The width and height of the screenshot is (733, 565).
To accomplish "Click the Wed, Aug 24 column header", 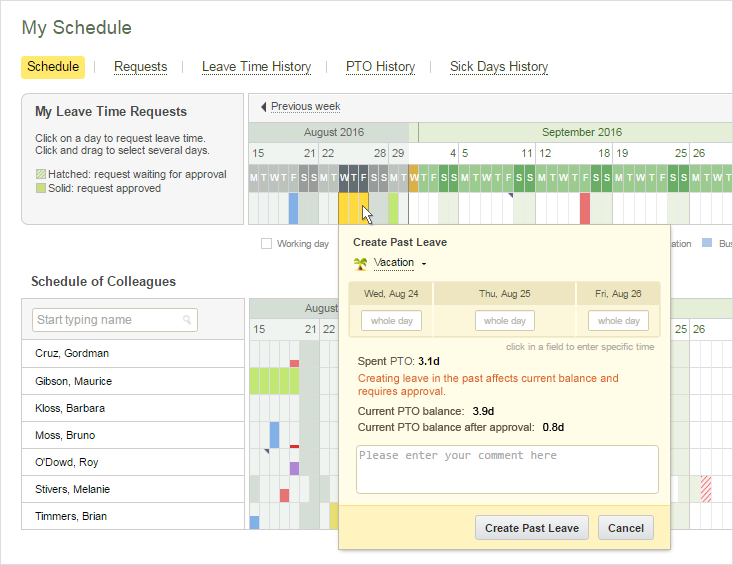I will [391, 293].
